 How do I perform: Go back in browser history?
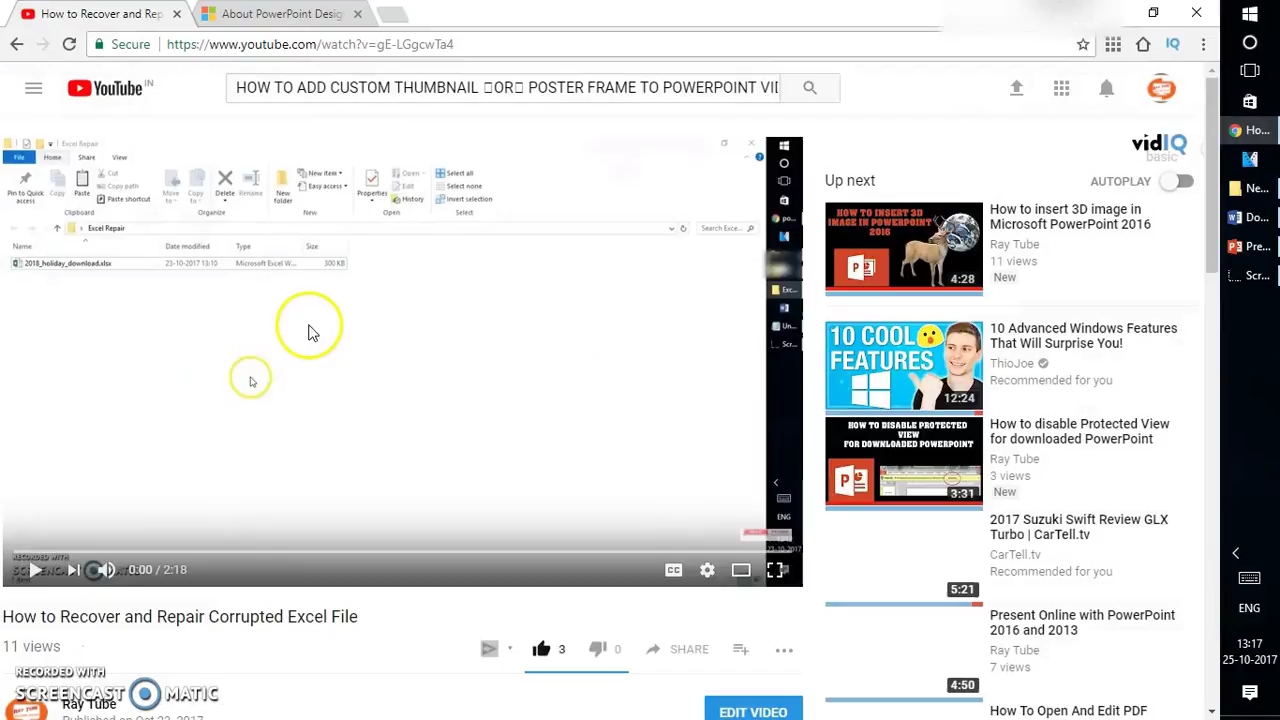tap(17, 44)
